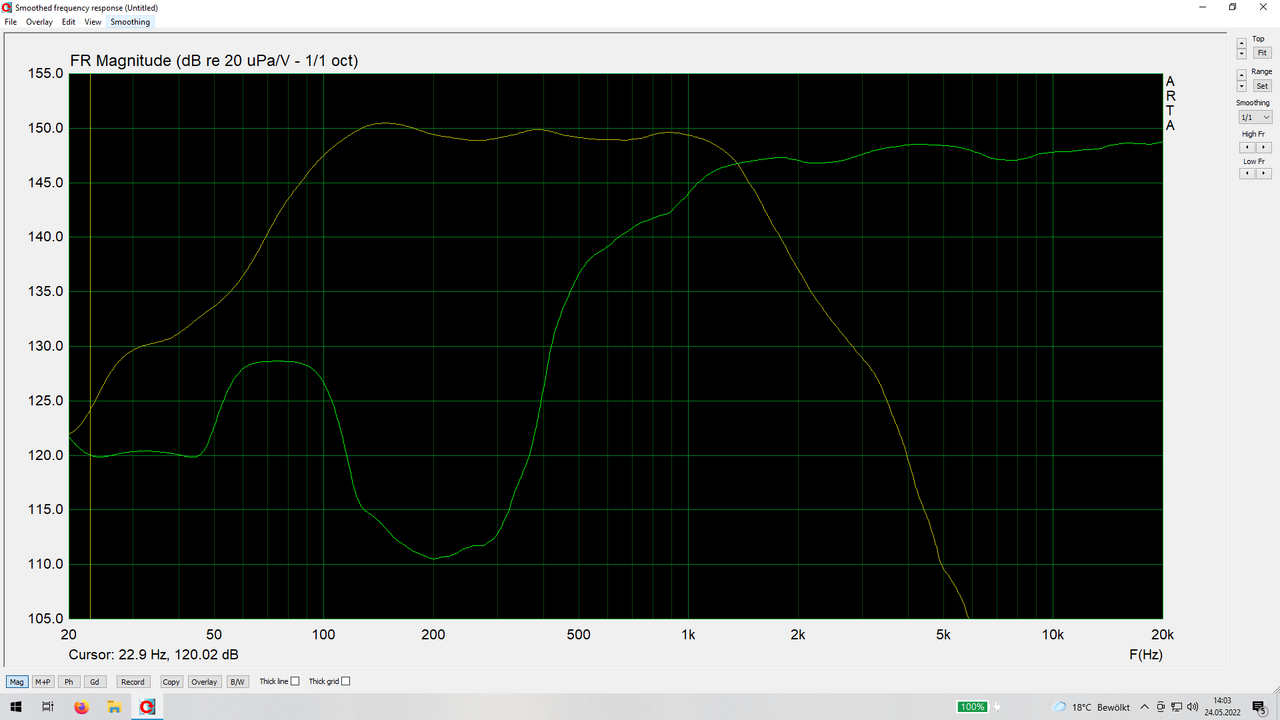Click the ARTA vertical label in graph
Screen dimensions: 1280x720
click(x=1170, y=103)
